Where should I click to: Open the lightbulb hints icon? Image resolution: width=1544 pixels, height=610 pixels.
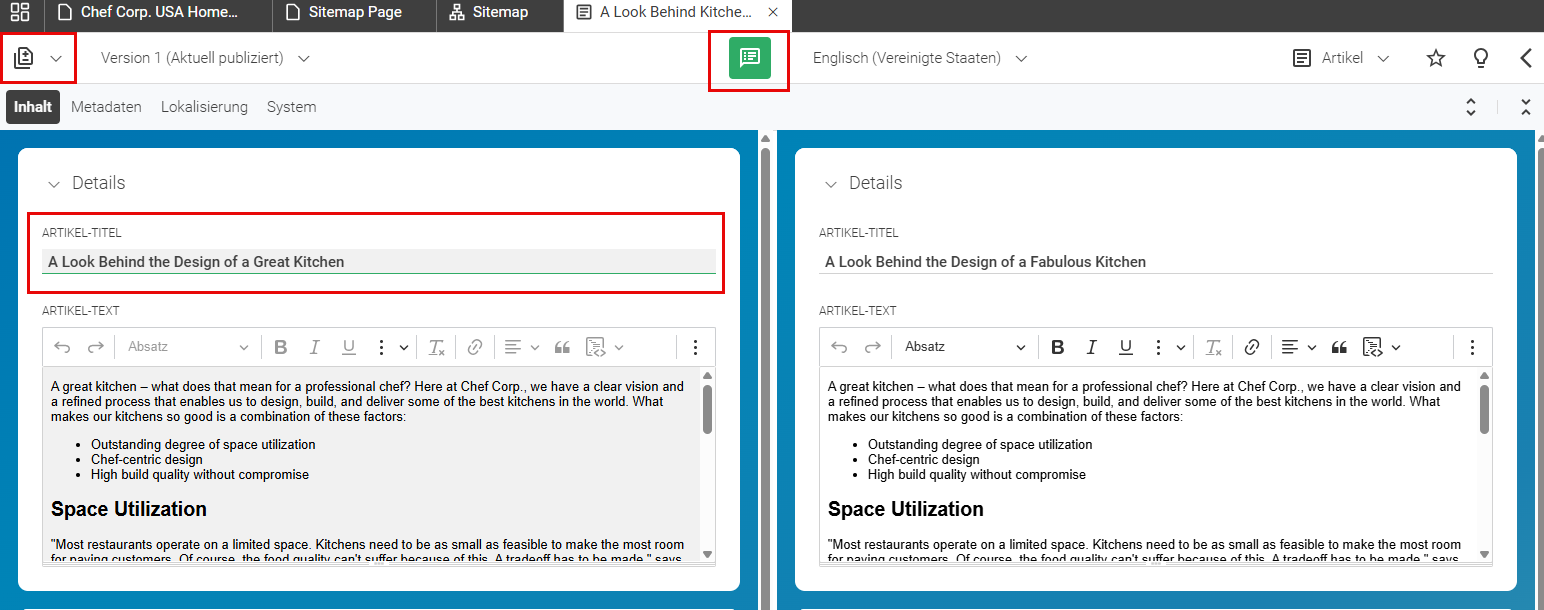pyautogui.click(x=1481, y=58)
